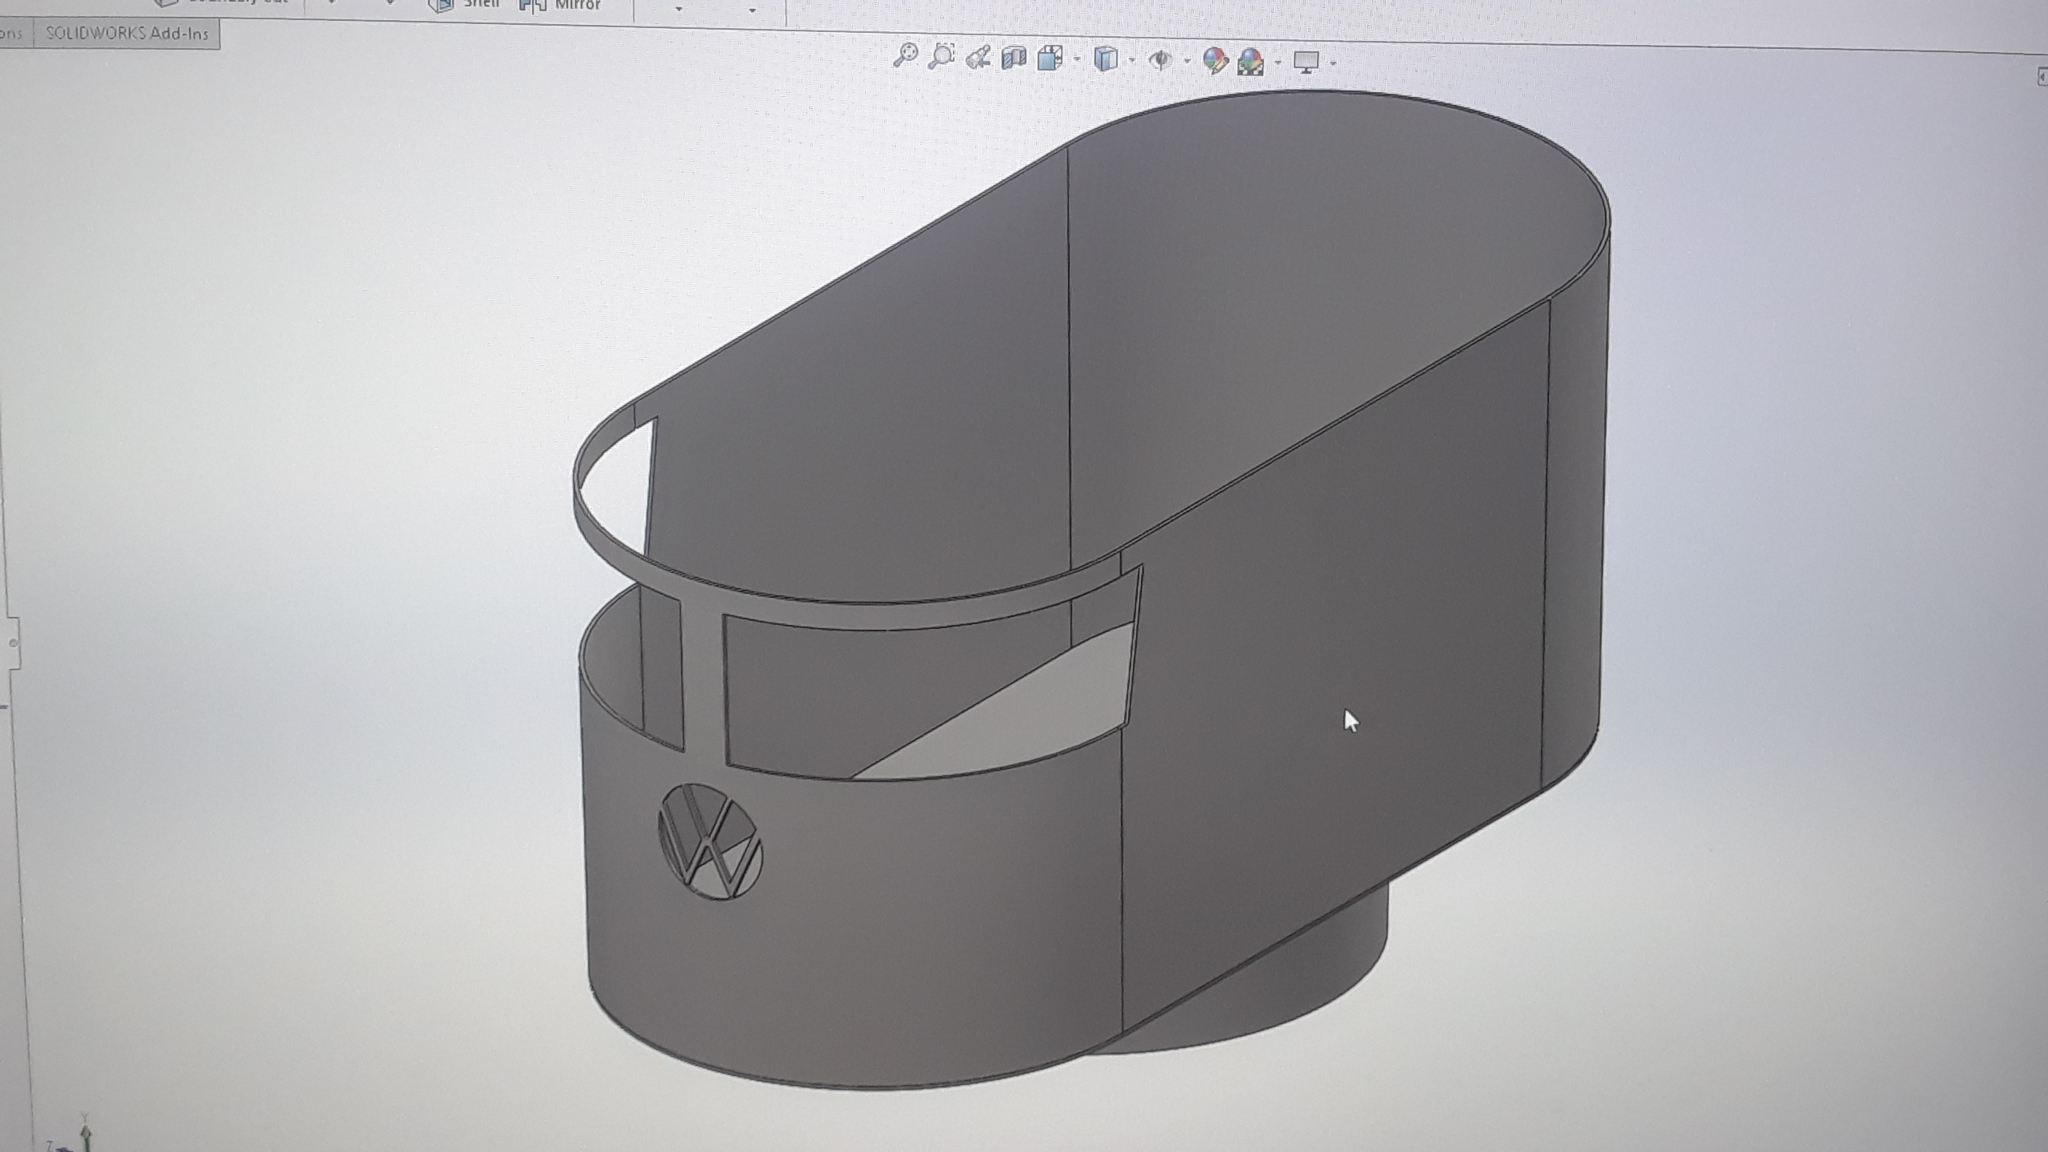Open the Apply Scene dropdown arrow

[1278, 63]
